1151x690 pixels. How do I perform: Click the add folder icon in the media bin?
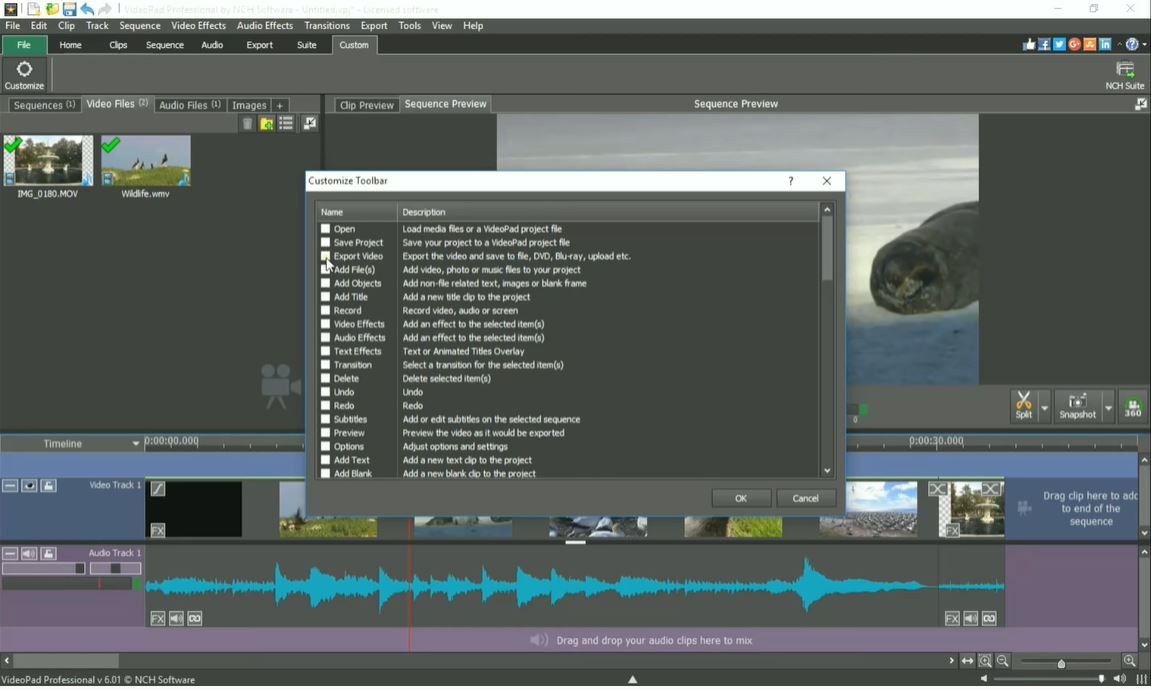(x=266, y=124)
